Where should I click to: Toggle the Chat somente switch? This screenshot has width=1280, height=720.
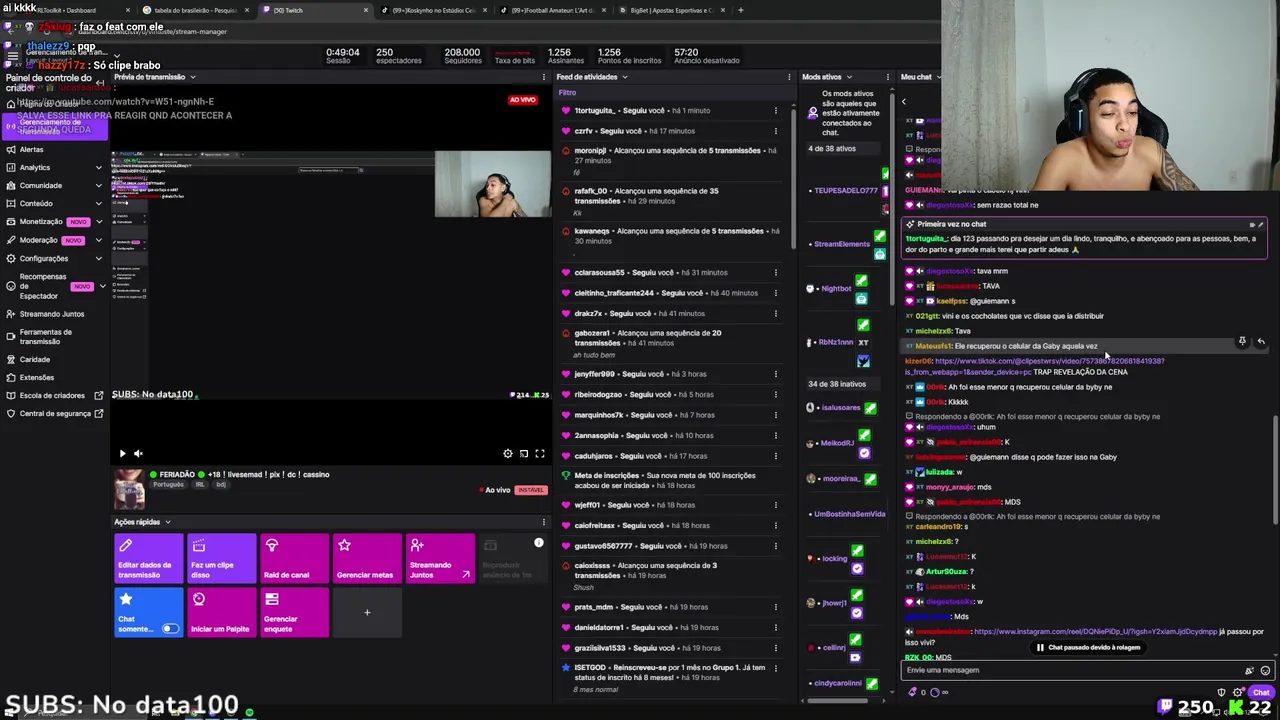[x=170, y=629]
